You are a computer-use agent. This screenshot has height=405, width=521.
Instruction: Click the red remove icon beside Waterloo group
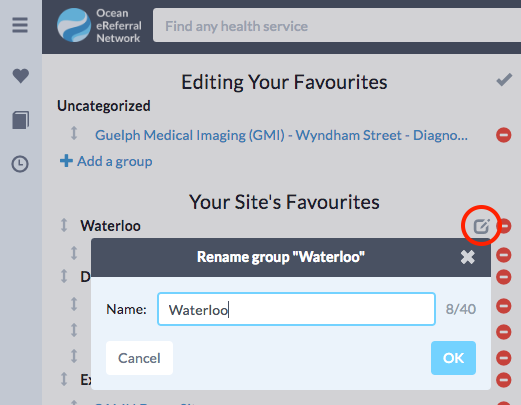point(506,226)
